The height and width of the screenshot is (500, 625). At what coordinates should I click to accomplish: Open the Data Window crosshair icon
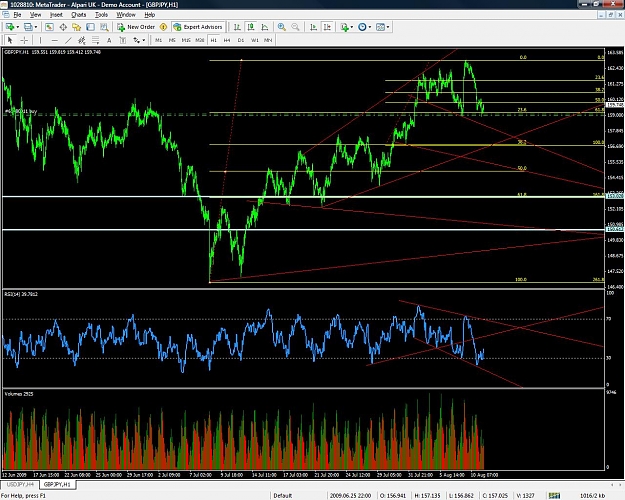63,27
